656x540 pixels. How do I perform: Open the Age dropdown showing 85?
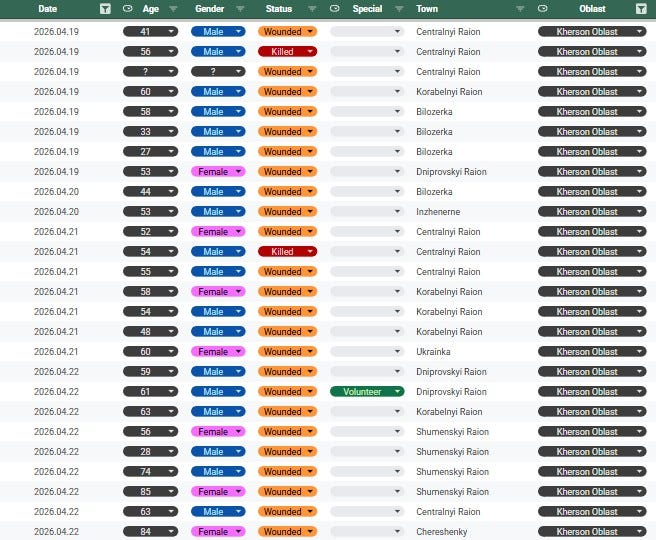point(151,492)
